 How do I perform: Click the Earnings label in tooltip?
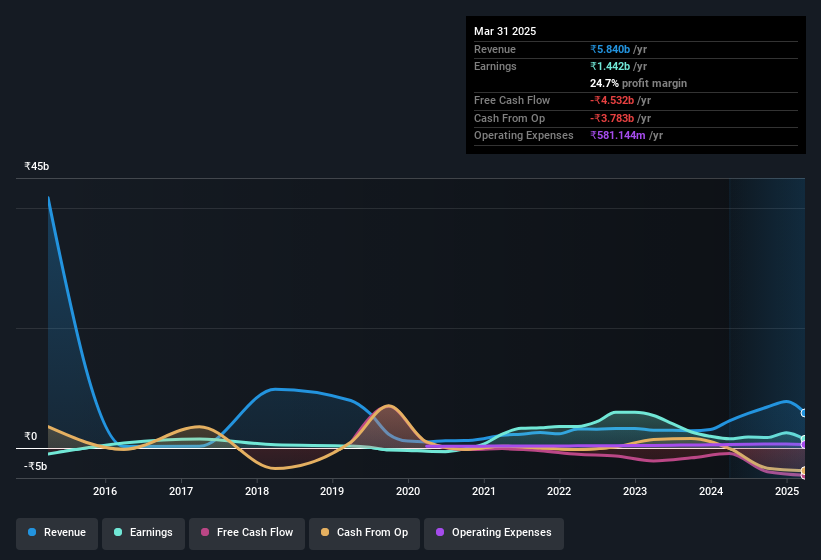(x=495, y=66)
